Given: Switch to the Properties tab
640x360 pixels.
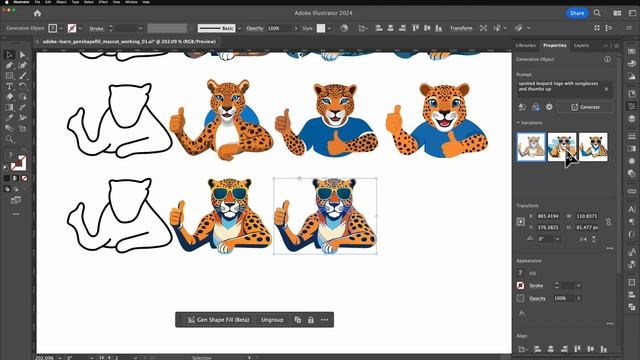Looking at the screenshot, I should pyautogui.click(x=555, y=45).
